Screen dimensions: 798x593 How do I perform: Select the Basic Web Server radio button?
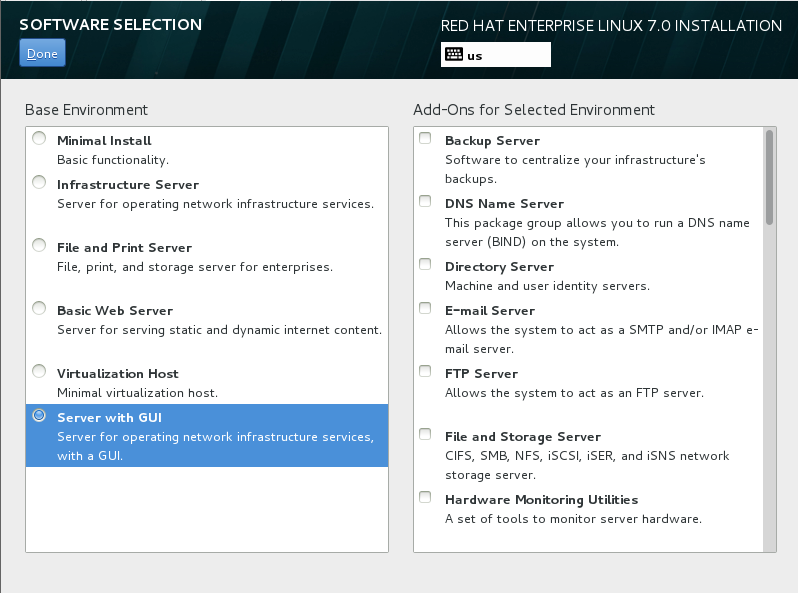click(39, 308)
